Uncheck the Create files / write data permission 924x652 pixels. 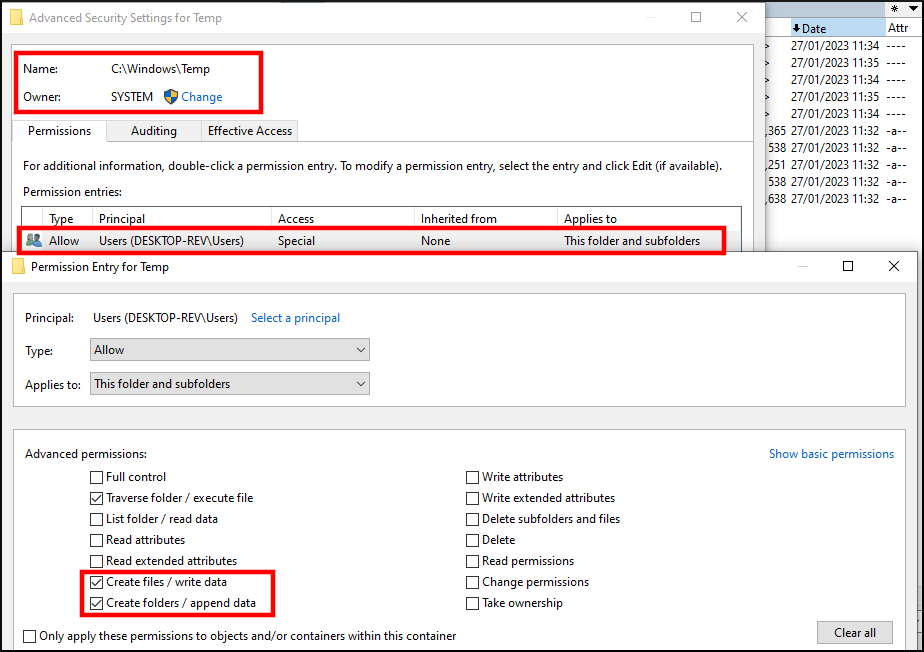tap(96, 581)
